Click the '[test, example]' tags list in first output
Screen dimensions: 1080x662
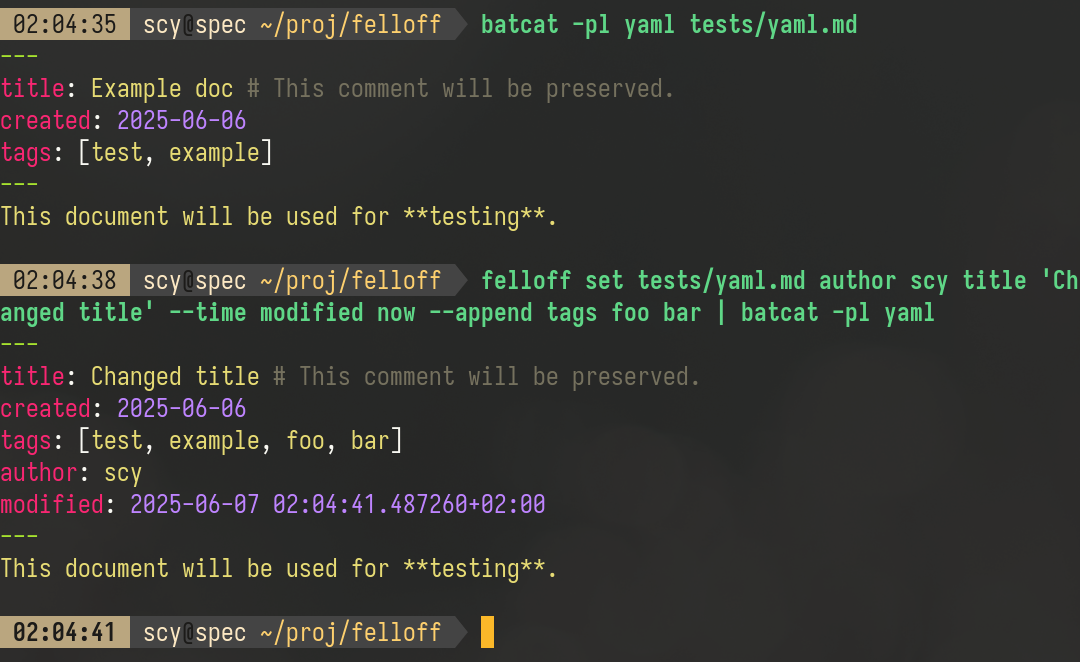pos(175,153)
